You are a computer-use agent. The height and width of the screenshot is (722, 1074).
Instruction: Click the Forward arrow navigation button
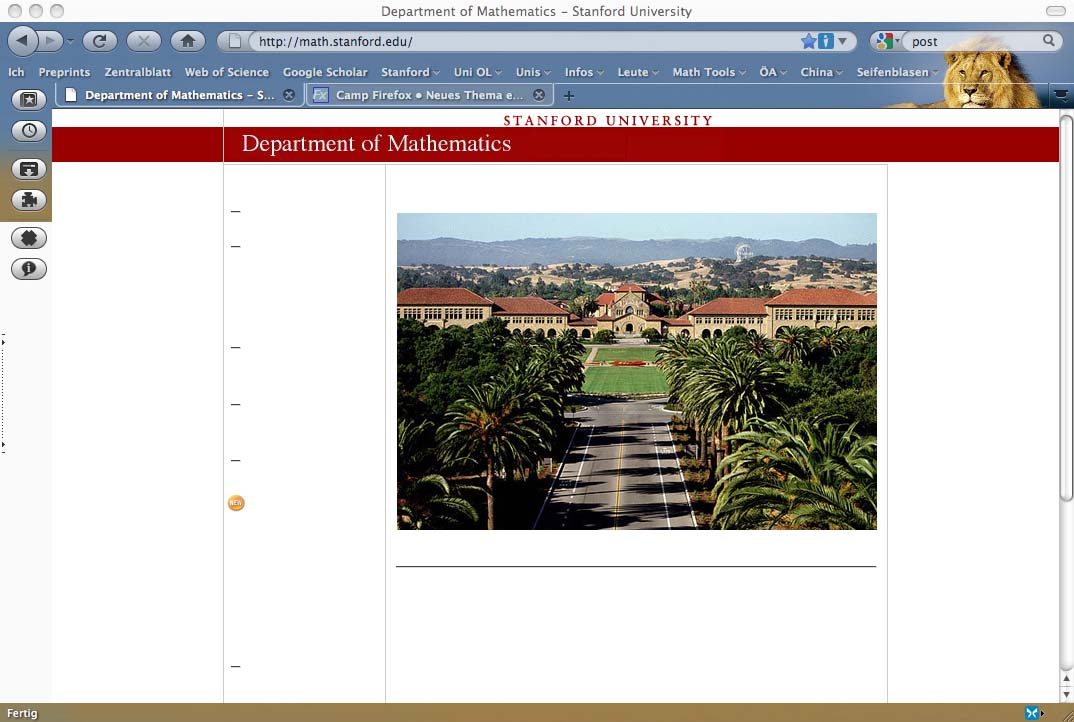(50, 40)
